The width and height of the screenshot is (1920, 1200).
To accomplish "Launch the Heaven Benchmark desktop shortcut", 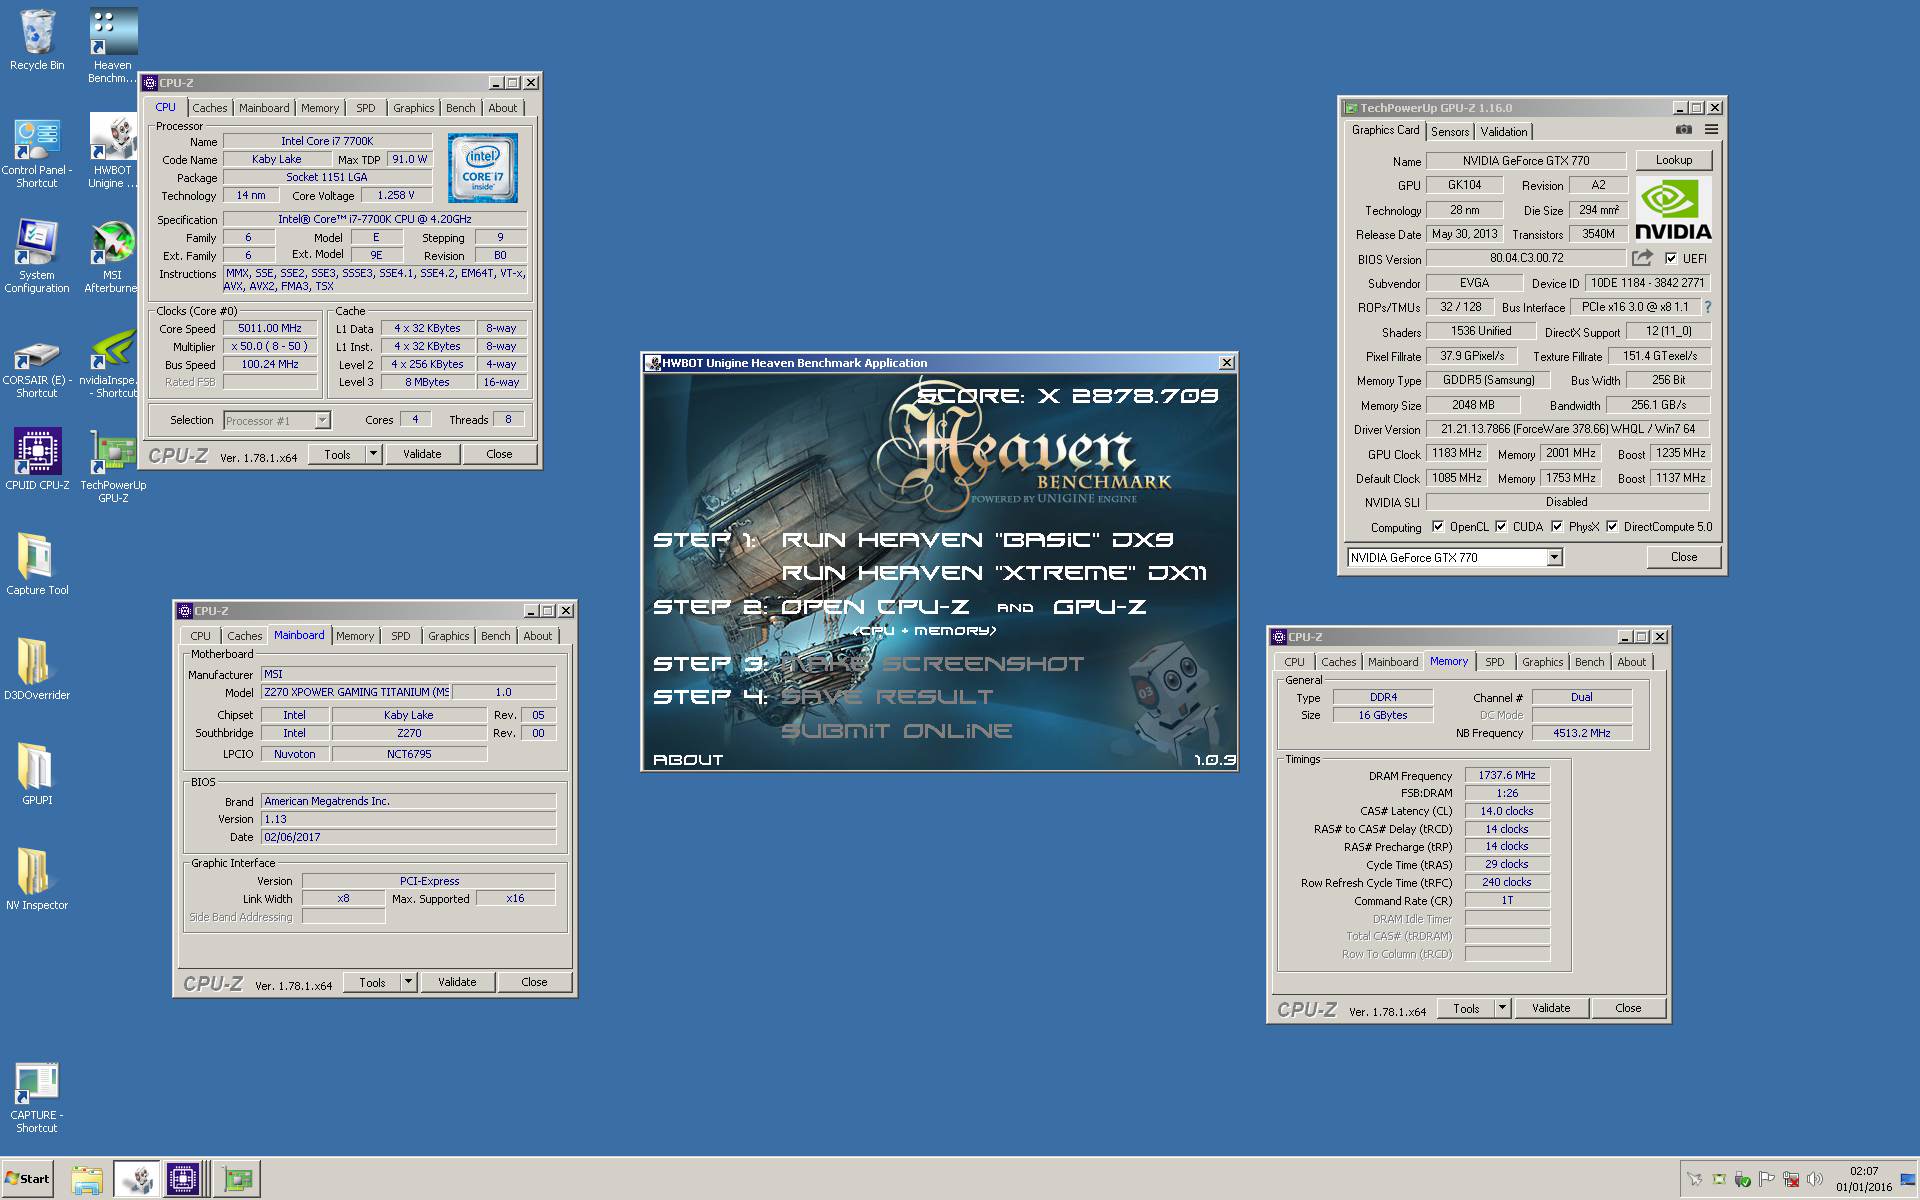I will click(113, 46).
